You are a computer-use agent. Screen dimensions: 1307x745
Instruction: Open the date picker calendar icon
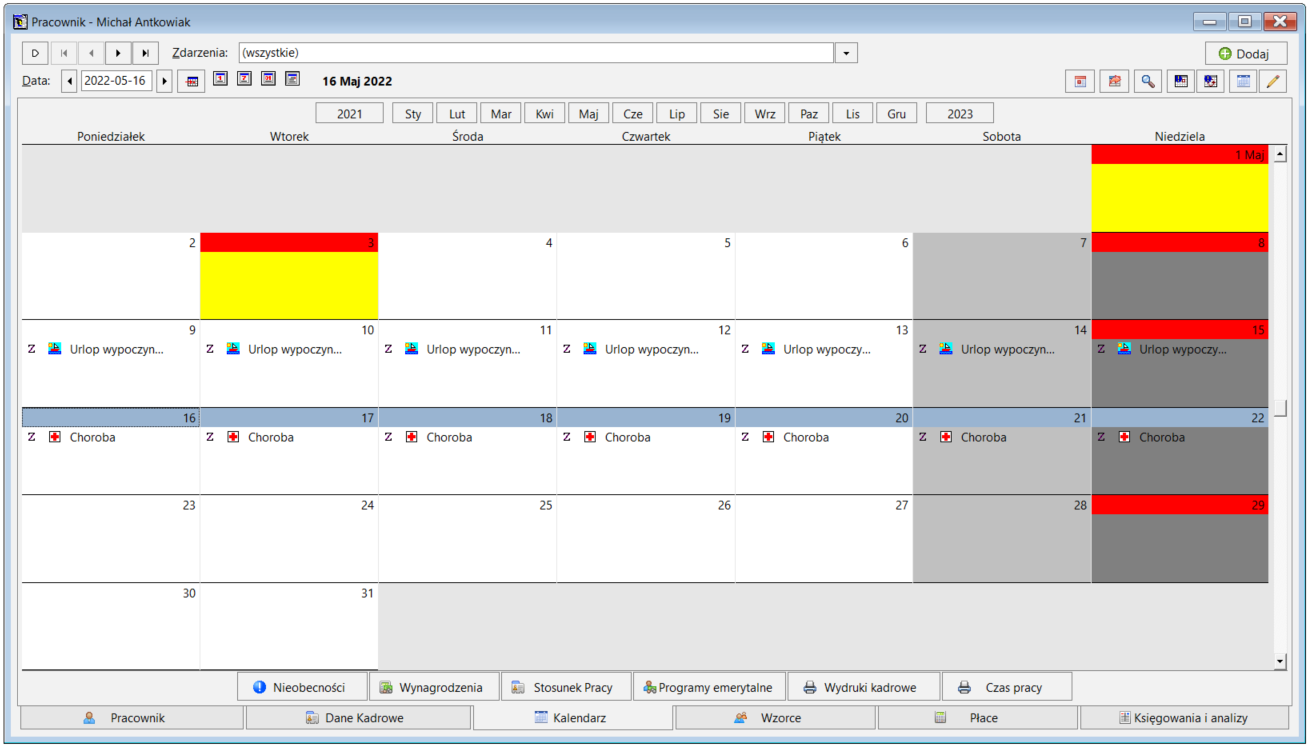pyautogui.click(x=192, y=81)
